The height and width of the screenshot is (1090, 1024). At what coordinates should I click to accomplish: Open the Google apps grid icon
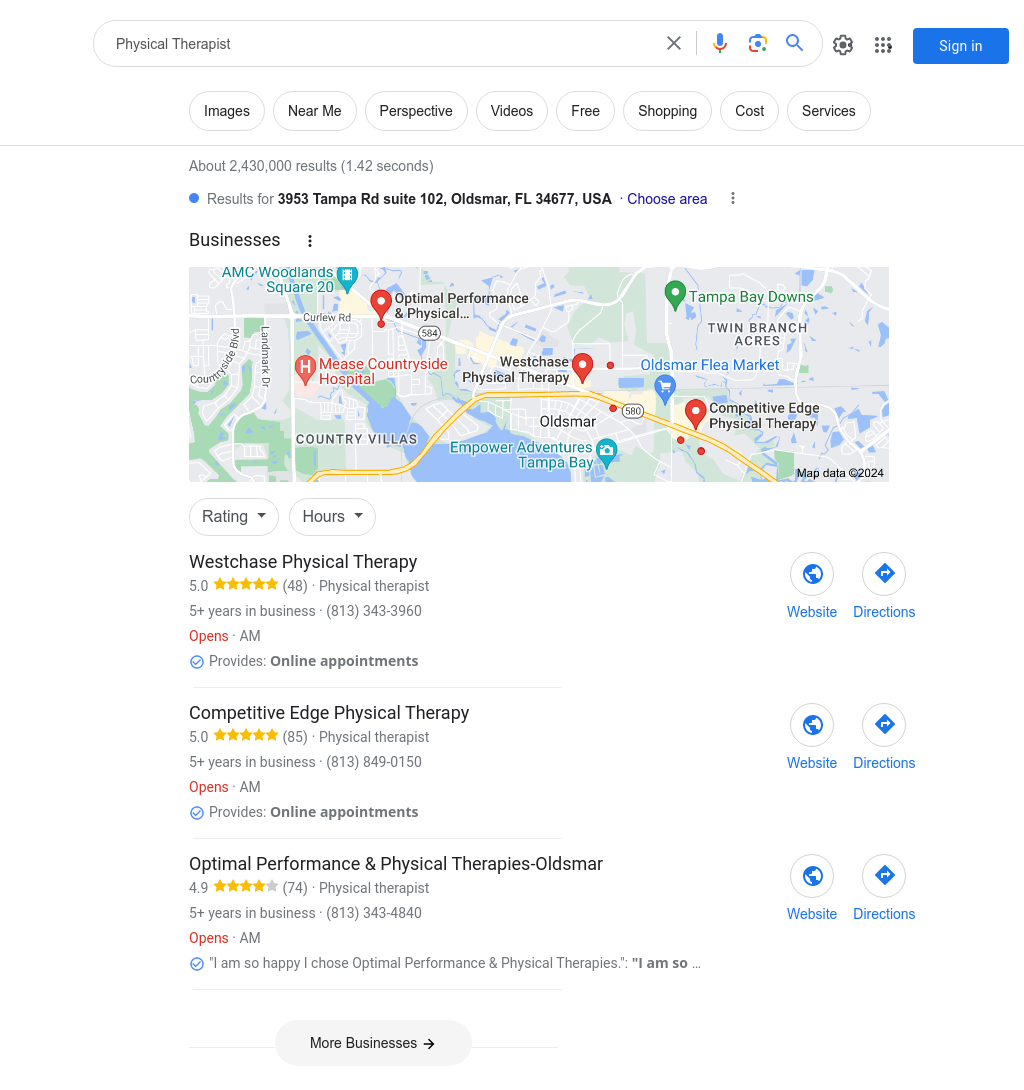(x=883, y=45)
